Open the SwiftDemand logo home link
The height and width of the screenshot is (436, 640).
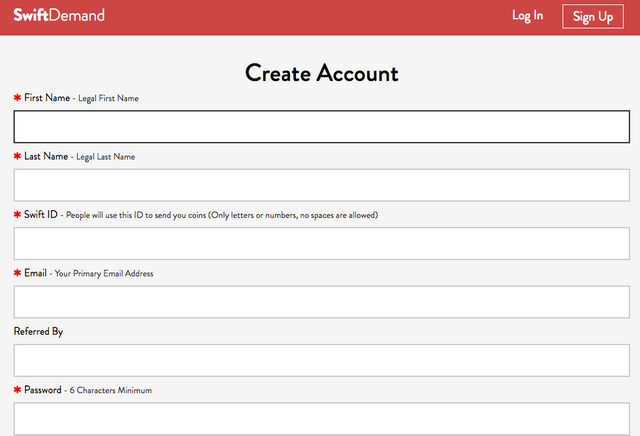59,16
